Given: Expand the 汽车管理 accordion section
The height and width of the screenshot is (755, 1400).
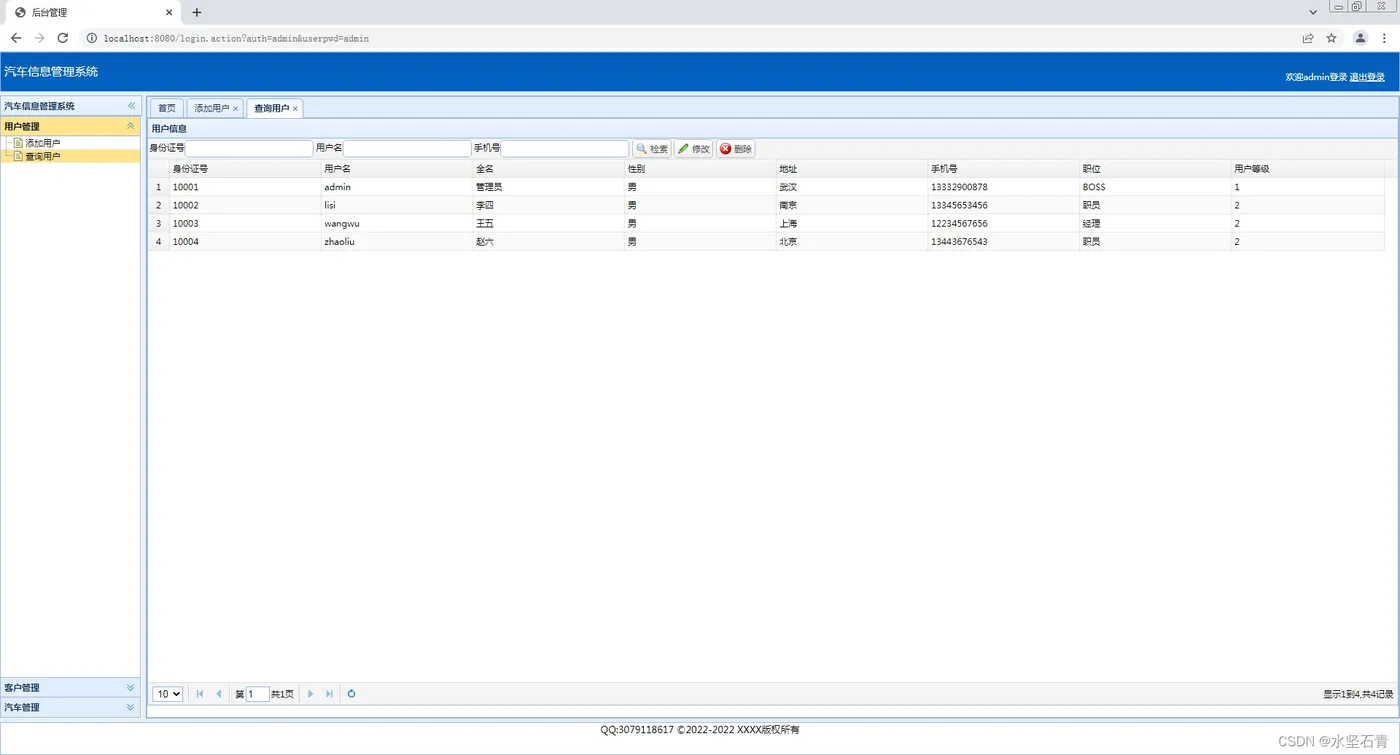Looking at the screenshot, I should coord(130,707).
